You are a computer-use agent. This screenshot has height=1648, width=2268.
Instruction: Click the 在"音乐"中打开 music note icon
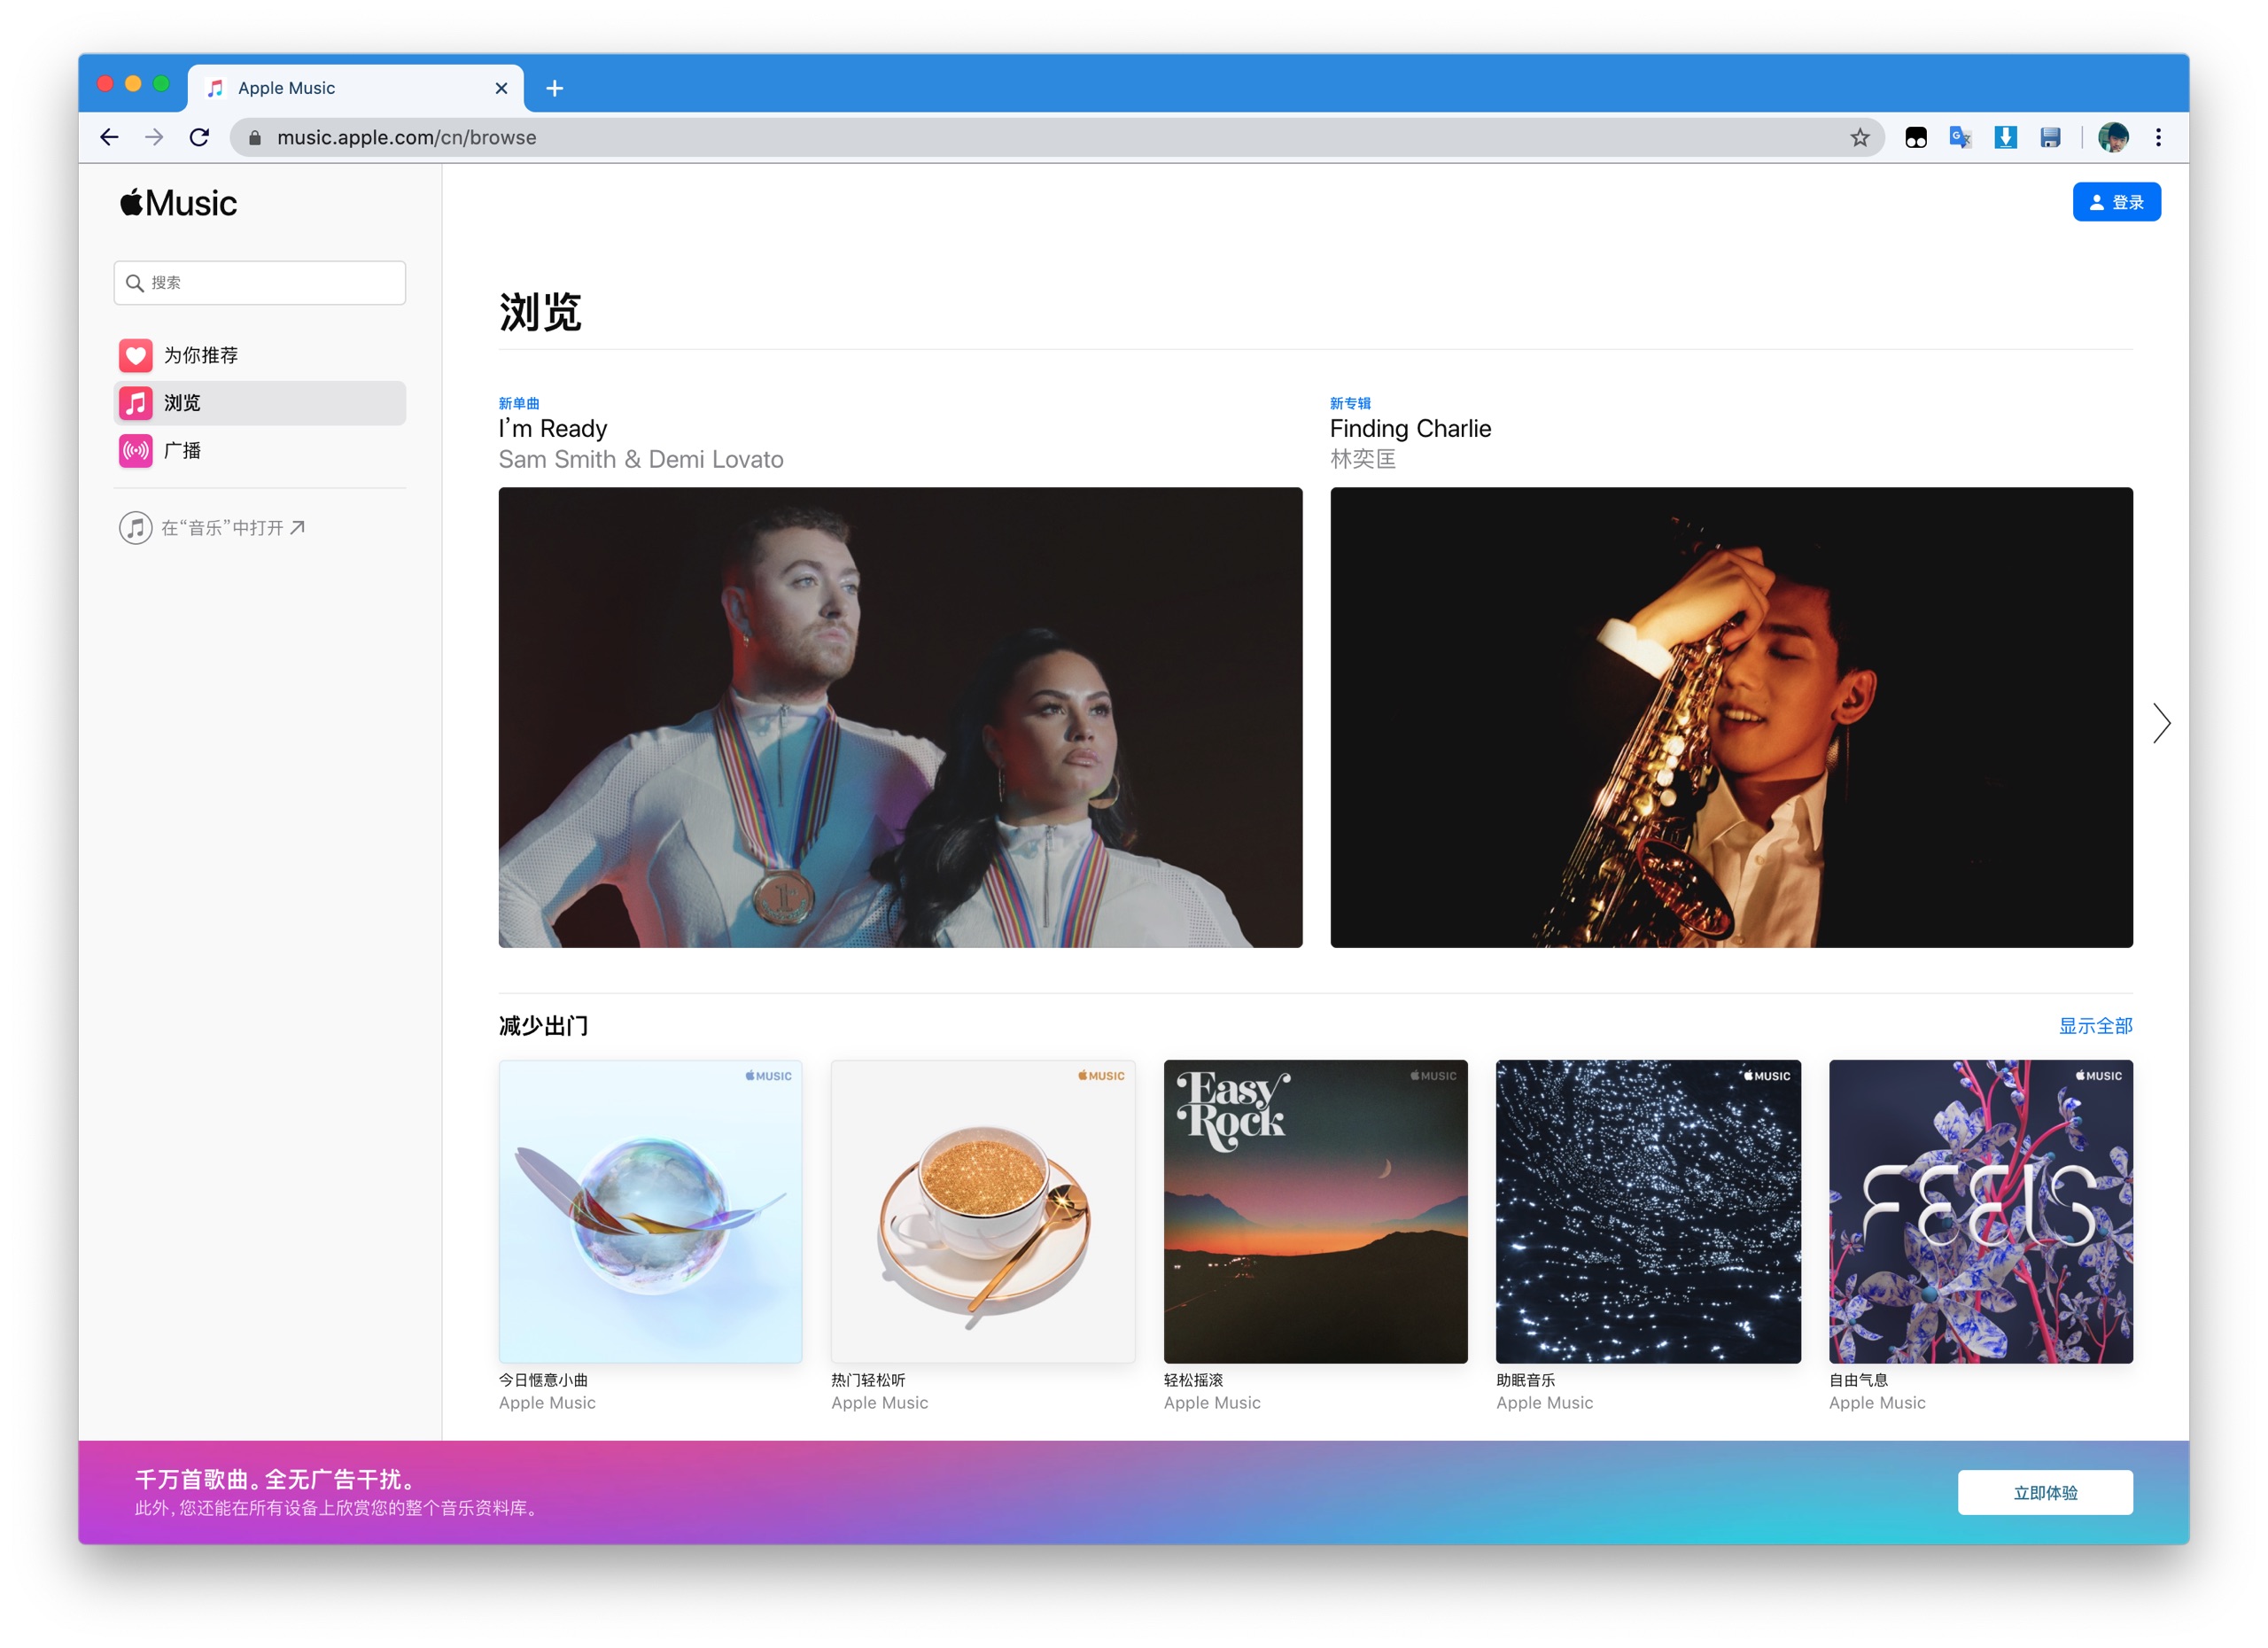click(136, 527)
